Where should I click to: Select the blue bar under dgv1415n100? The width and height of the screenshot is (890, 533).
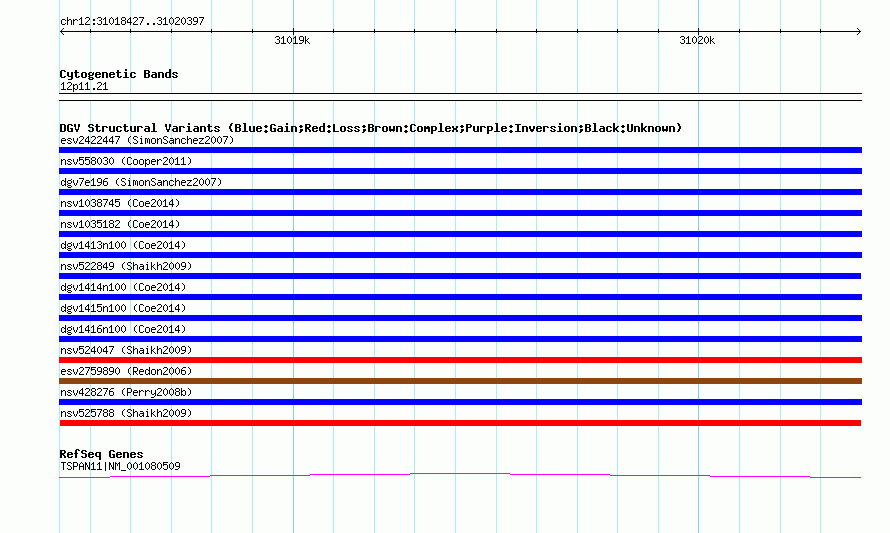tap(460, 318)
